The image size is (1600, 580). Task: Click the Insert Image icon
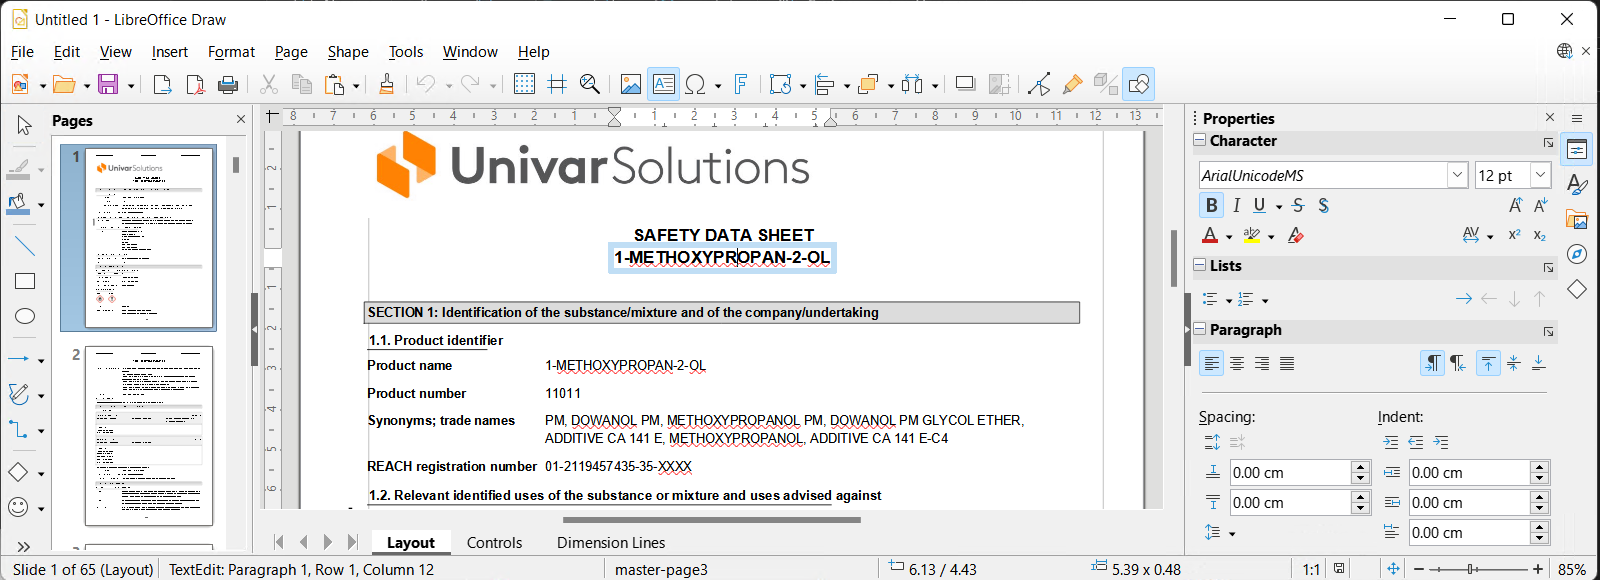(630, 85)
